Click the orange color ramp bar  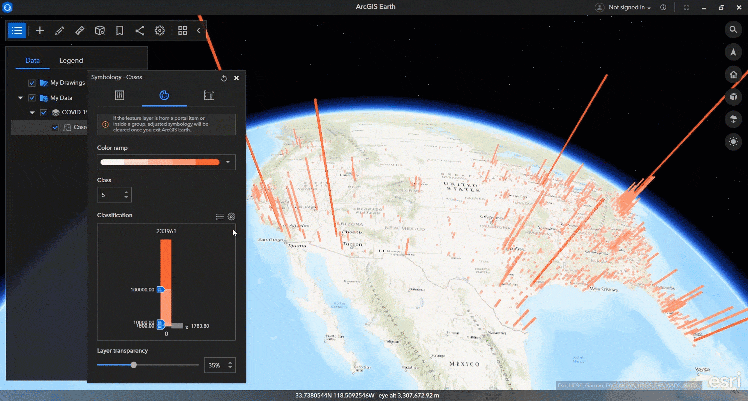(x=160, y=162)
